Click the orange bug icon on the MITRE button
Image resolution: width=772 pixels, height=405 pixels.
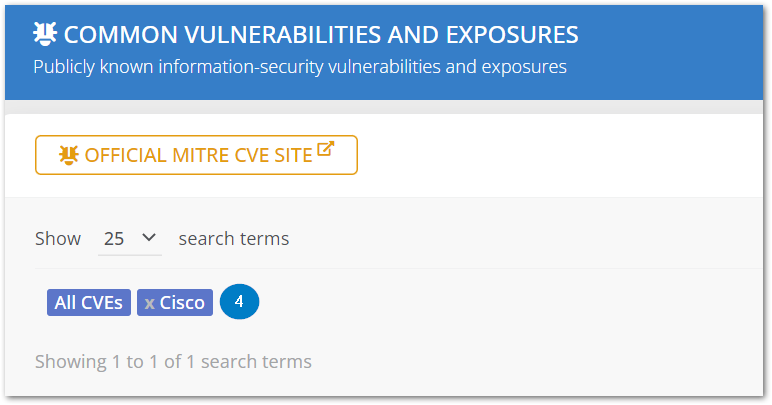click(68, 155)
